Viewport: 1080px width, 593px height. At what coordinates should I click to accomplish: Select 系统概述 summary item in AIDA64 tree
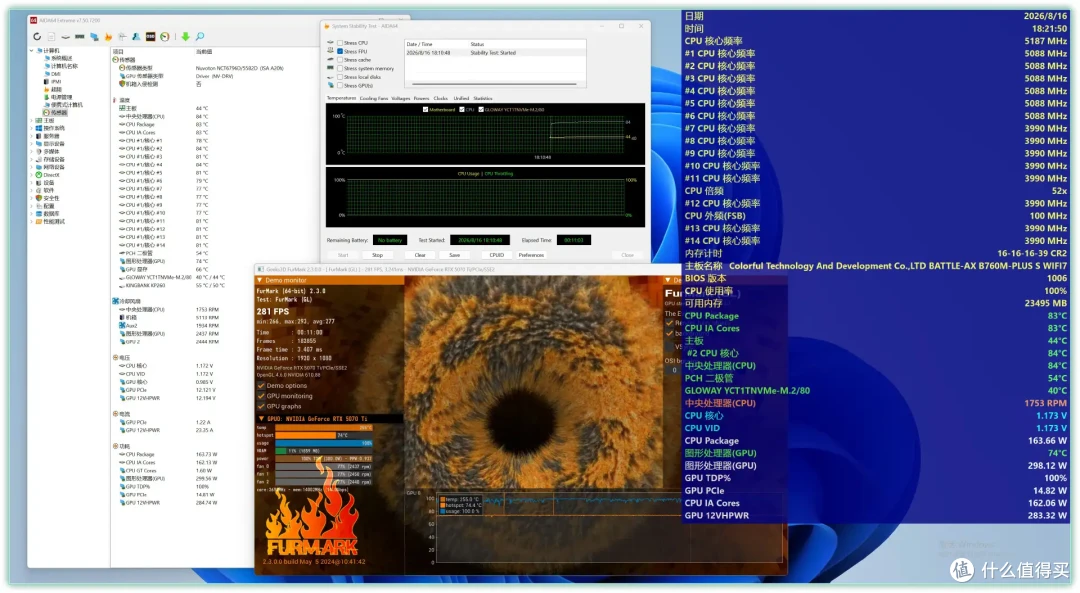pos(57,59)
